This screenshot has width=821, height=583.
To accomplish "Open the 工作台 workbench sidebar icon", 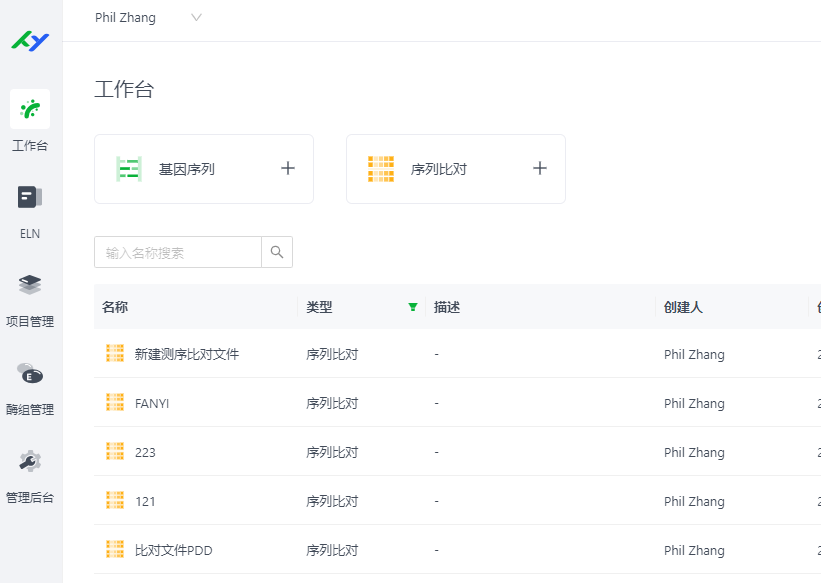I will (x=30, y=110).
